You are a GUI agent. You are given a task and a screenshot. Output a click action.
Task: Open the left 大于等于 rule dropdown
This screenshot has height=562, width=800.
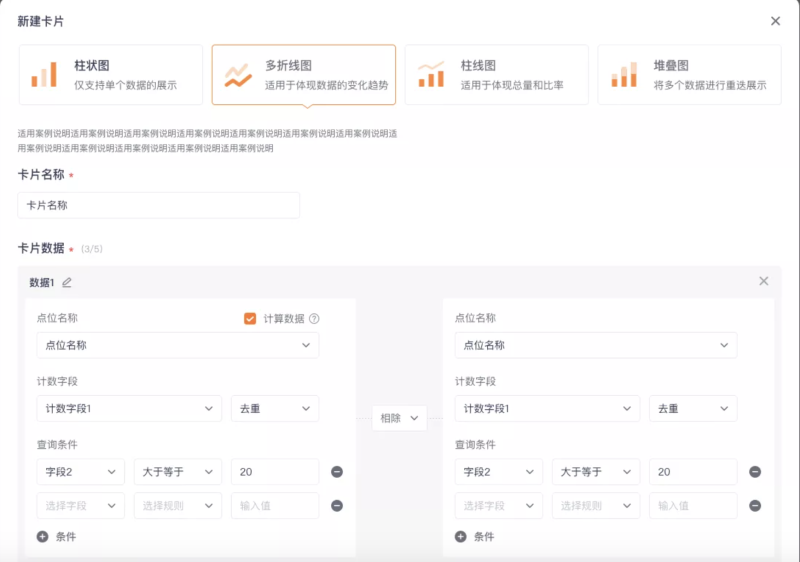pos(178,472)
